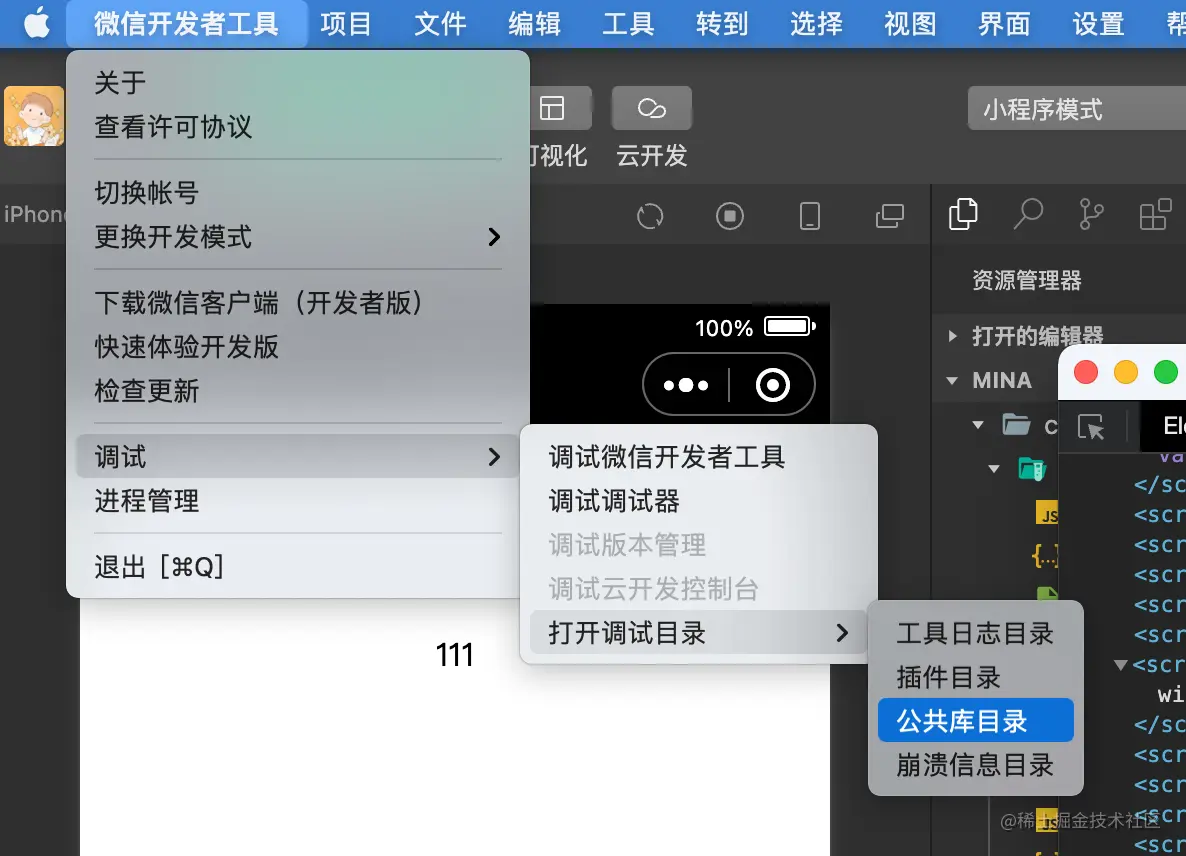Open the source control branch icon

pyautogui.click(x=1091, y=214)
